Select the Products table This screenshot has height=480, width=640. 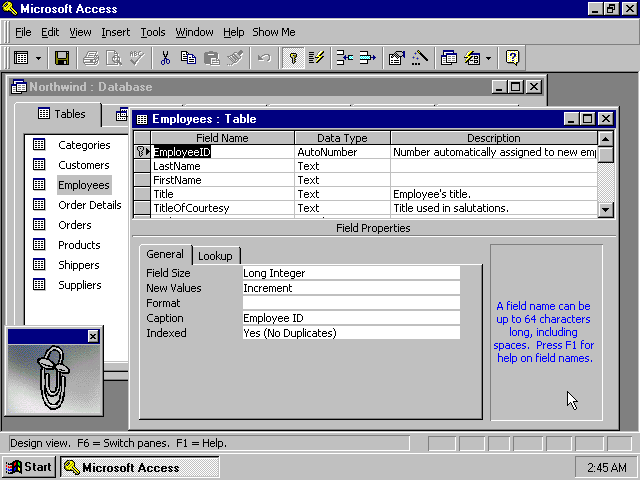[x=79, y=245]
